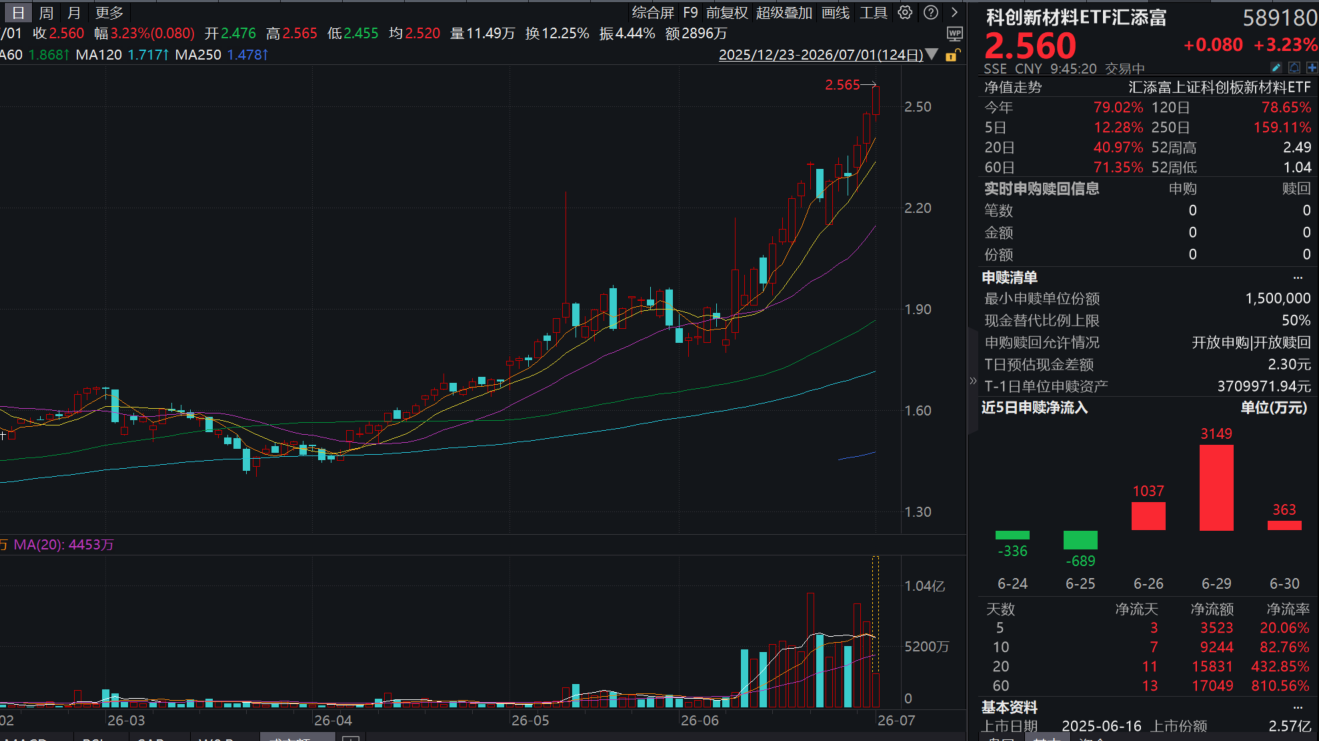This screenshot has width=1319, height=741.
Task: Open the 前复权 adjustment dropdown
Action: pyautogui.click(x=726, y=13)
